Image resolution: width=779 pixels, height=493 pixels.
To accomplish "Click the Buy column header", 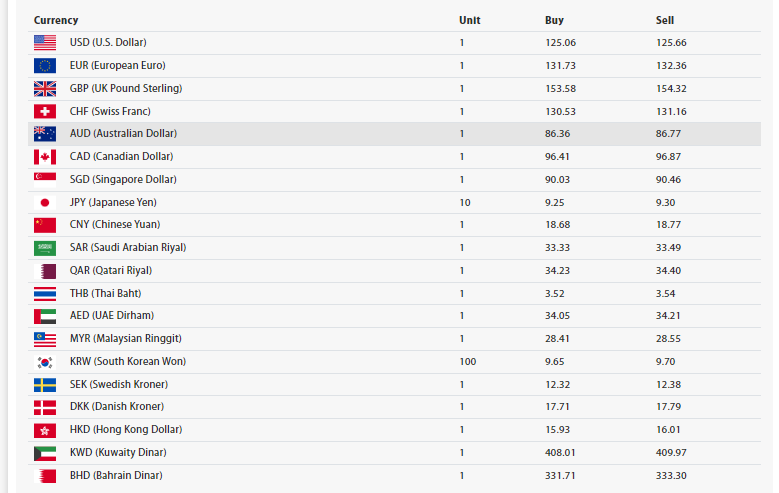I will (x=554, y=20).
